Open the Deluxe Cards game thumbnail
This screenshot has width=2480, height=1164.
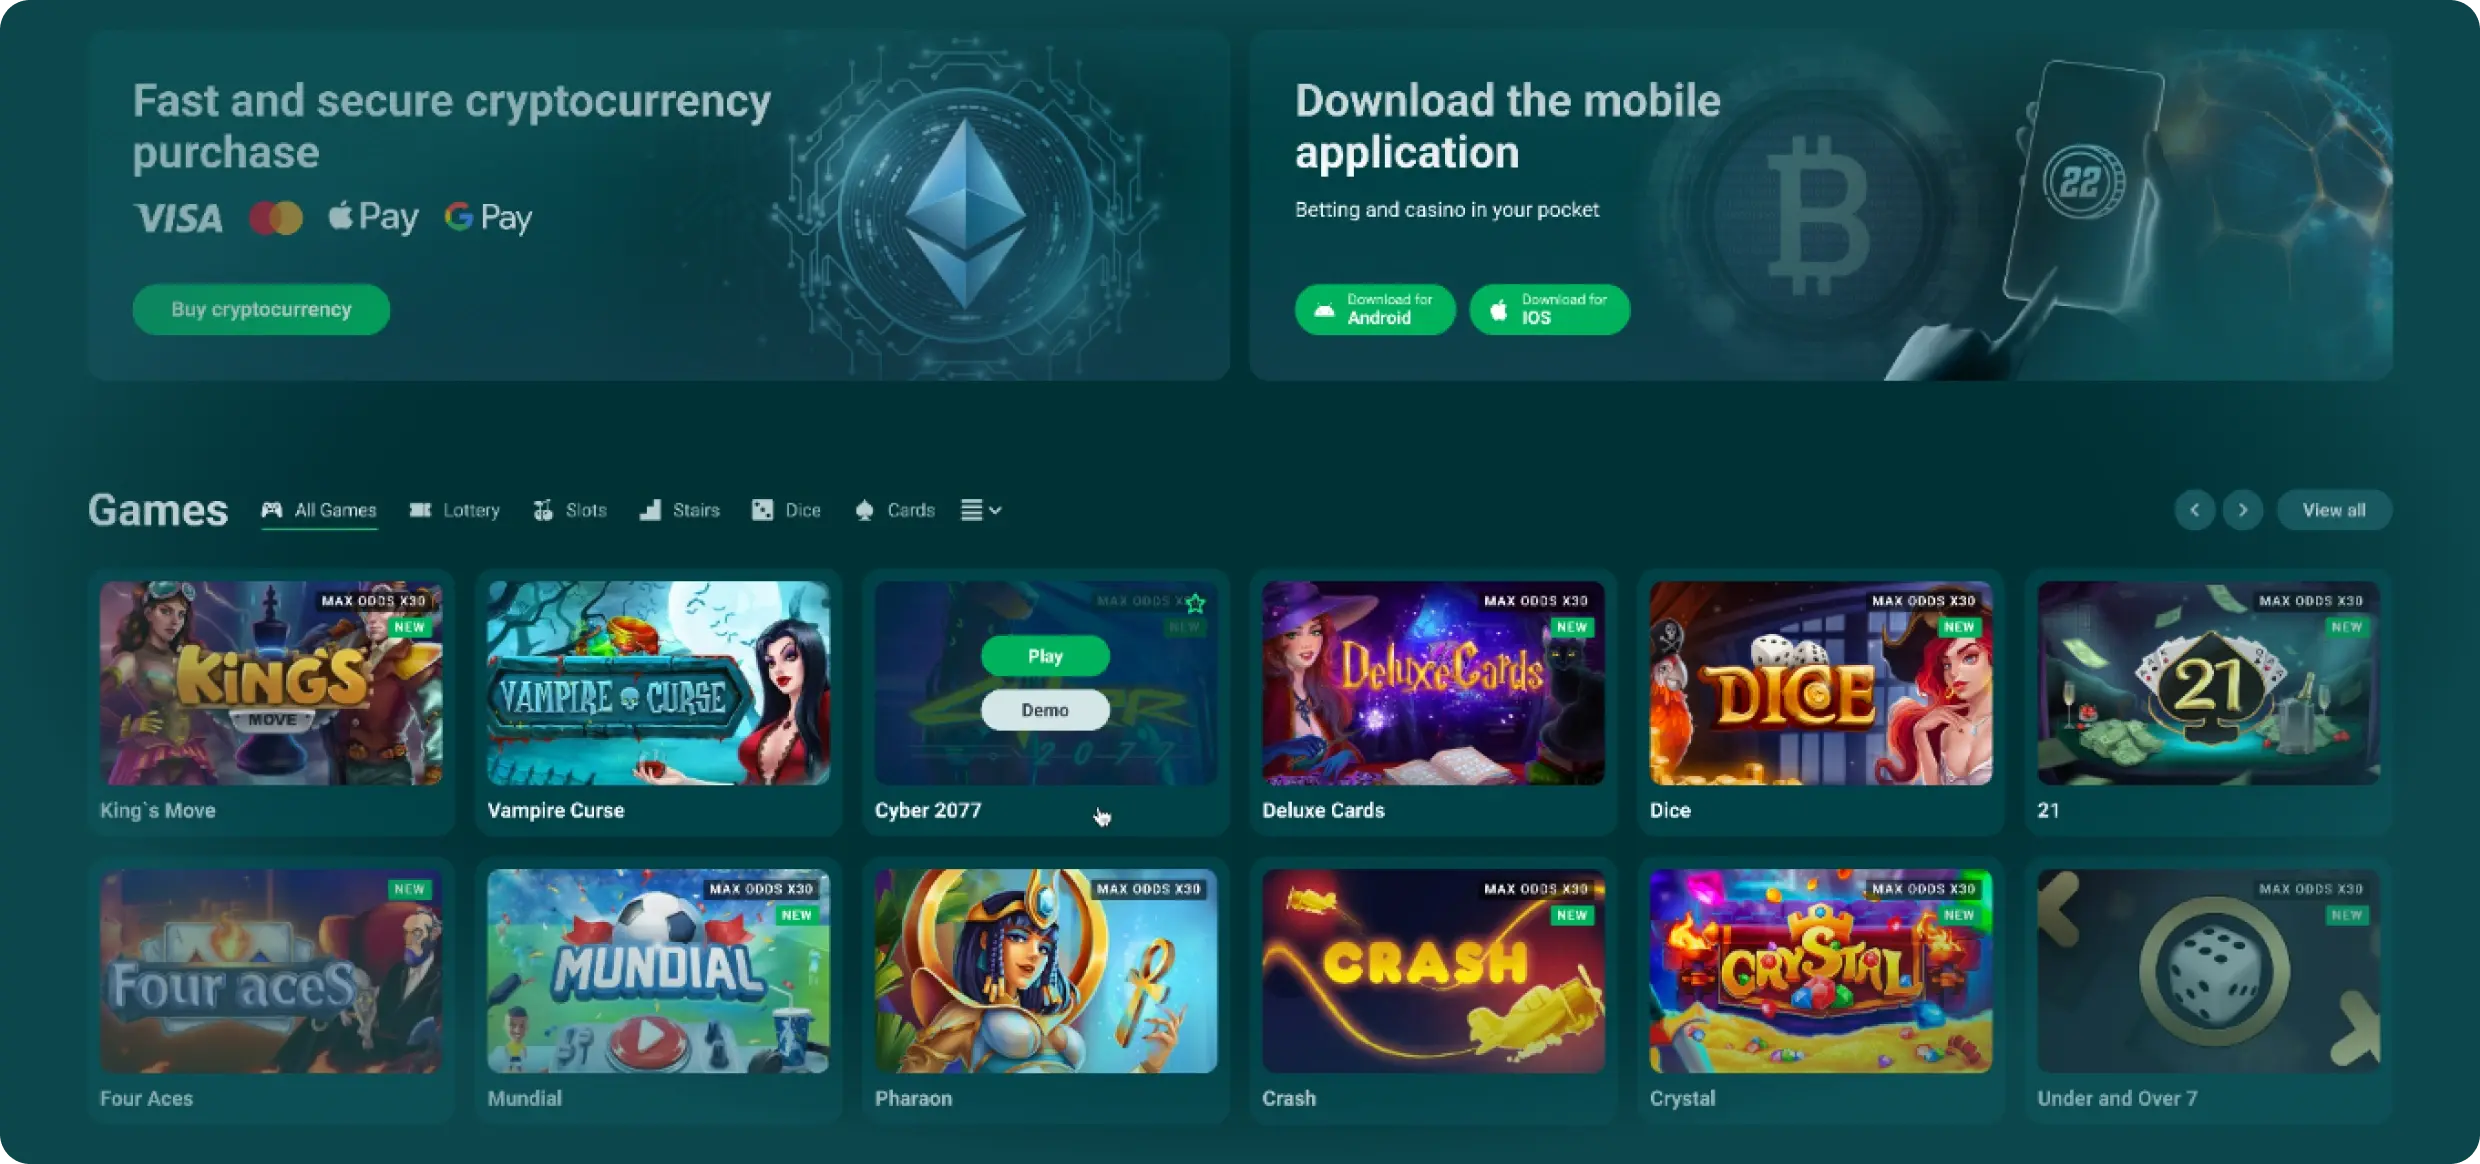tap(1433, 683)
